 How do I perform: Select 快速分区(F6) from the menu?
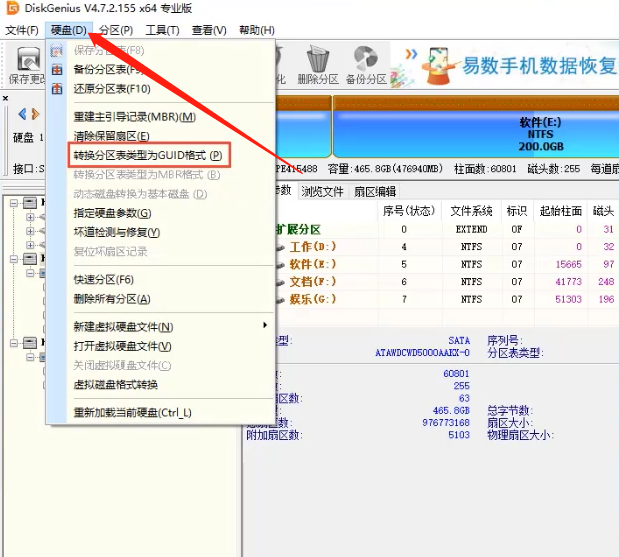tap(104, 280)
